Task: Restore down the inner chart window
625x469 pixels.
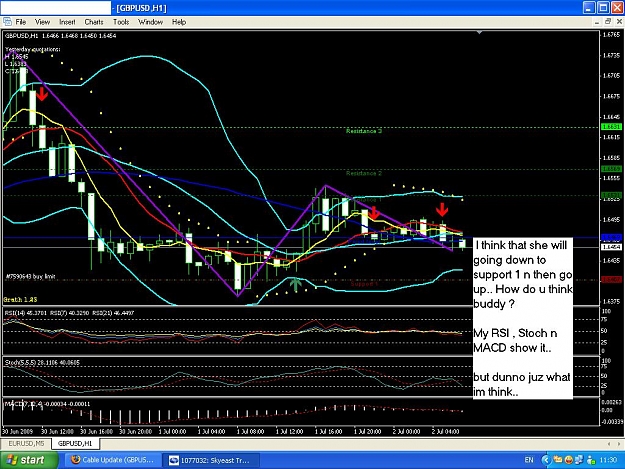Action: [x=607, y=22]
